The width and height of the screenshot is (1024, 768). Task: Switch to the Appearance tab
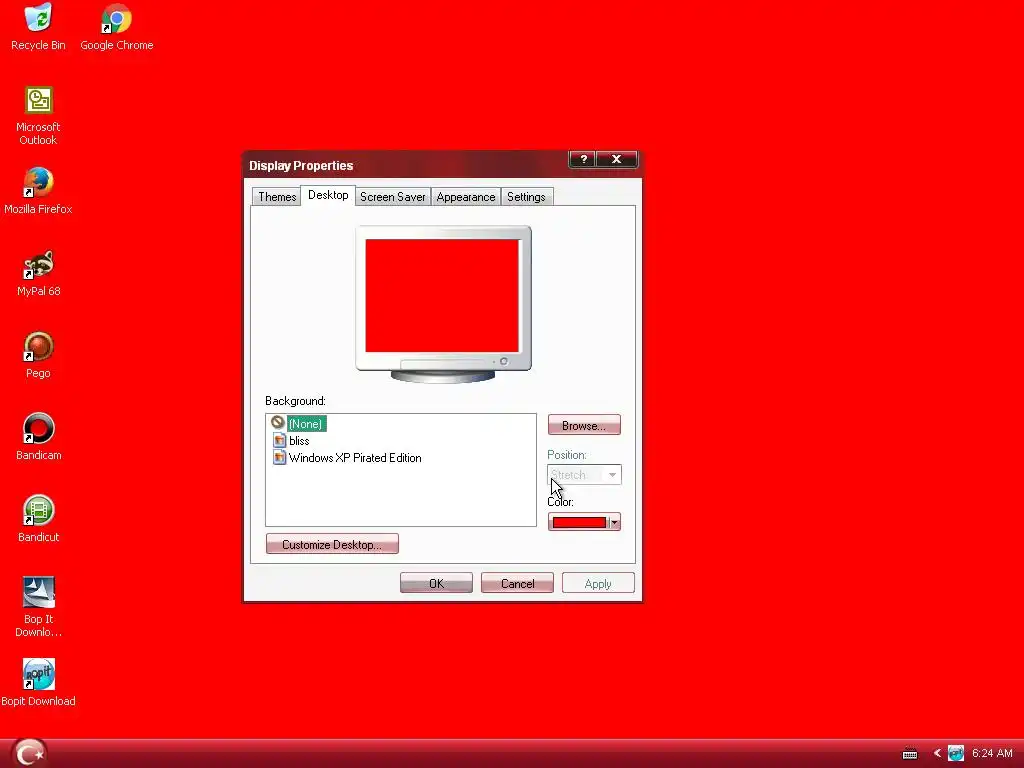tap(466, 197)
